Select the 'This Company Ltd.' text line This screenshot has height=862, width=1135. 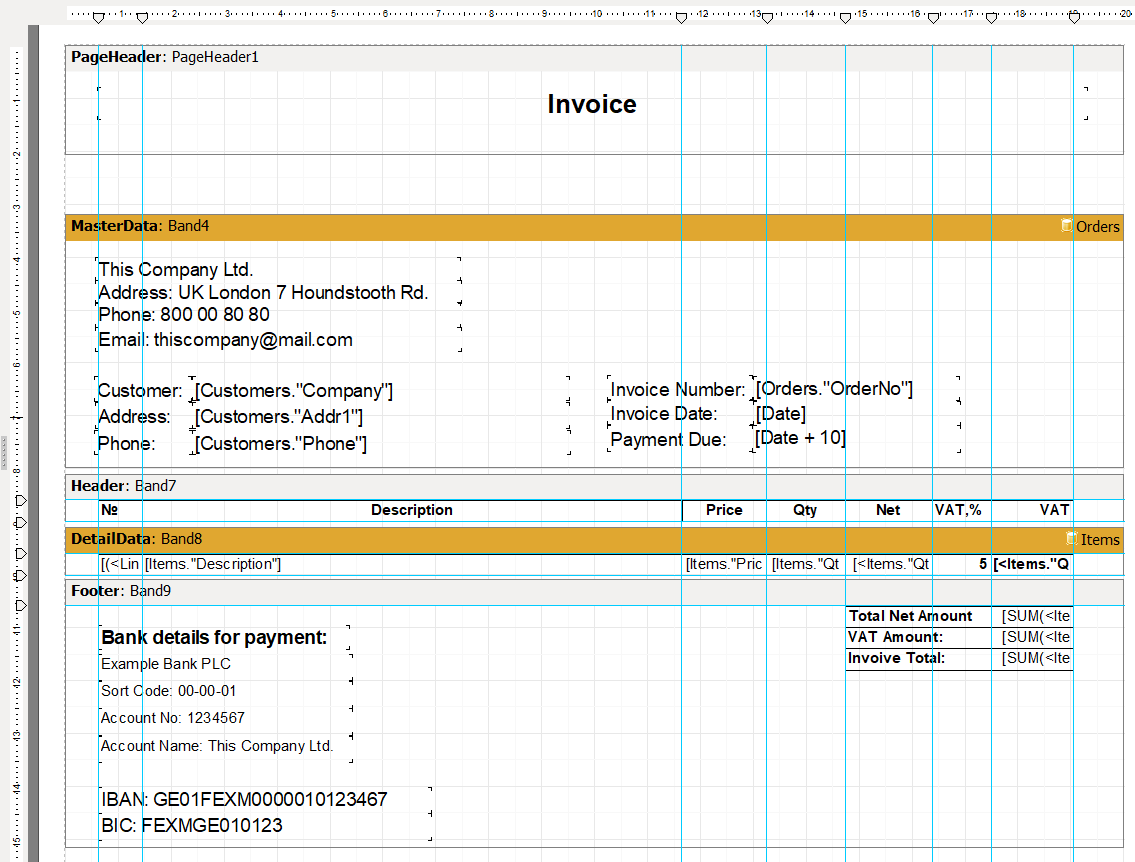point(176,269)
